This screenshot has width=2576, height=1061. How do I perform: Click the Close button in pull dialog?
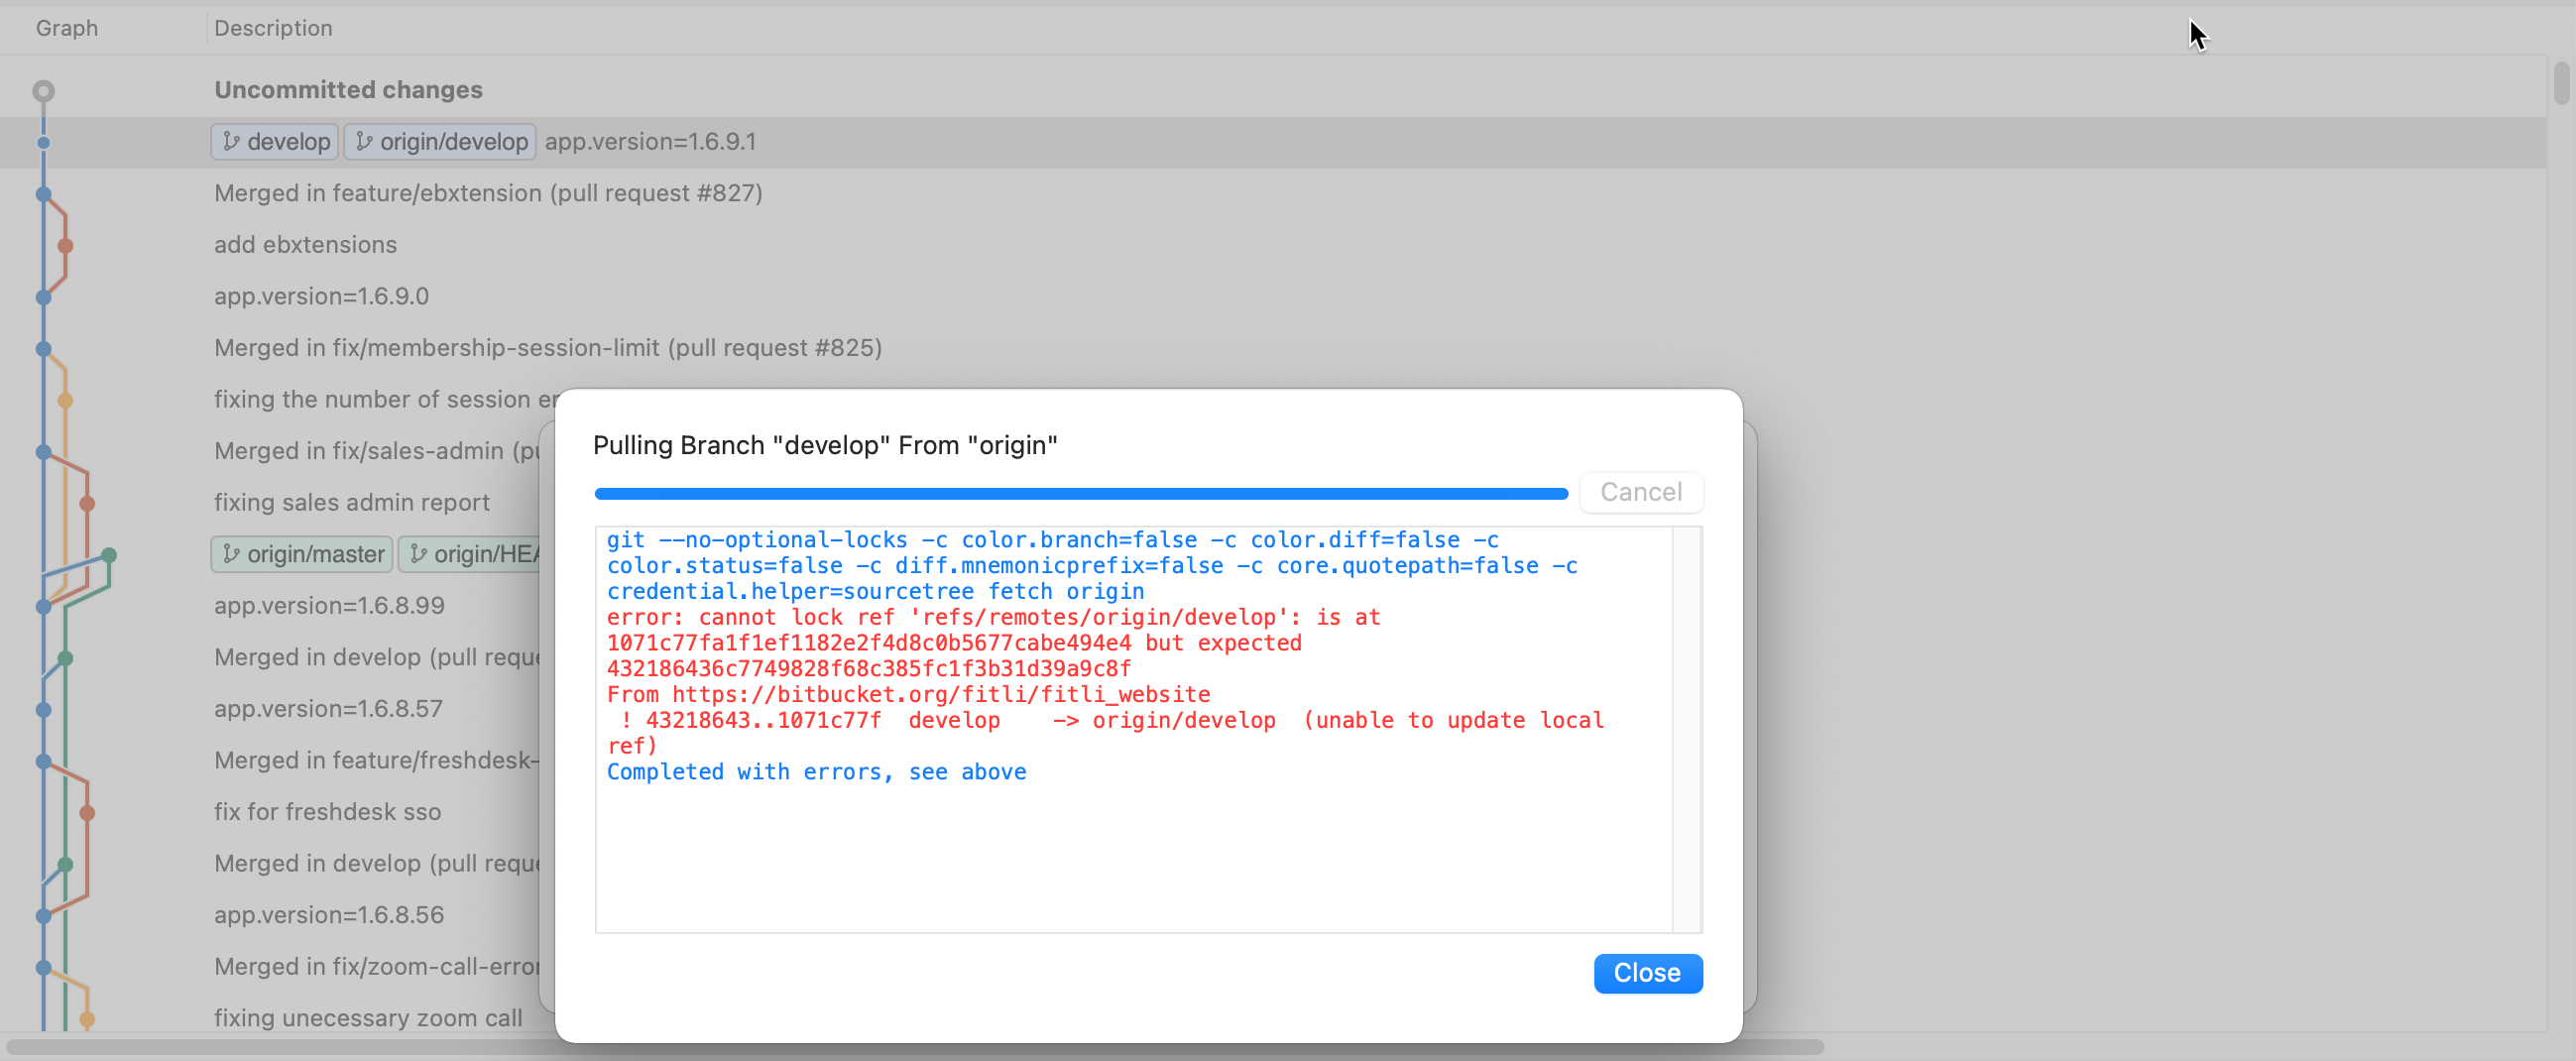(x=1647, y=973)
